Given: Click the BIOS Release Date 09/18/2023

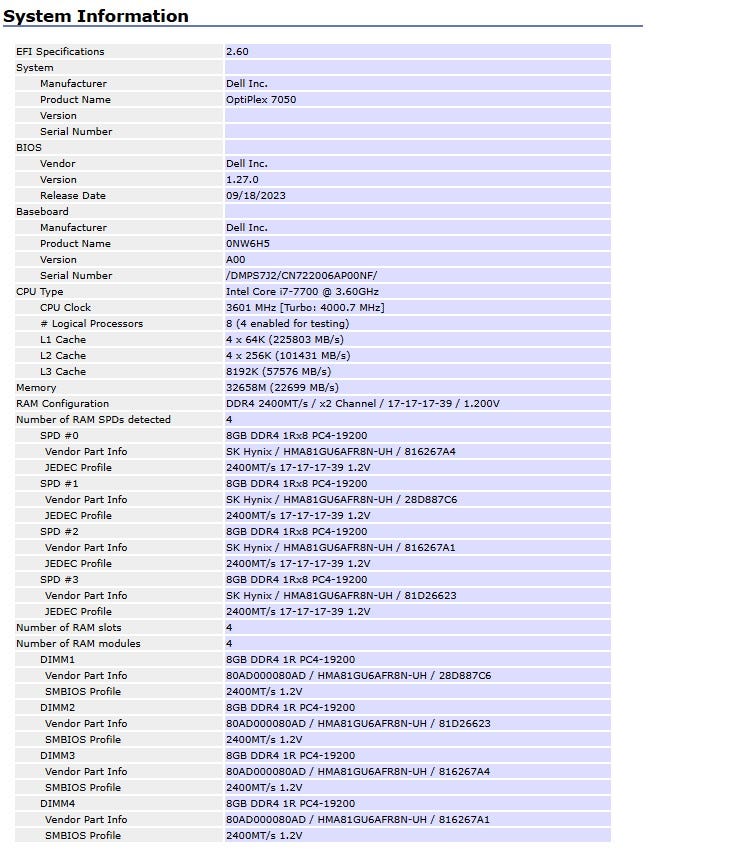Looking at the screenshot, I should point(255,196).
